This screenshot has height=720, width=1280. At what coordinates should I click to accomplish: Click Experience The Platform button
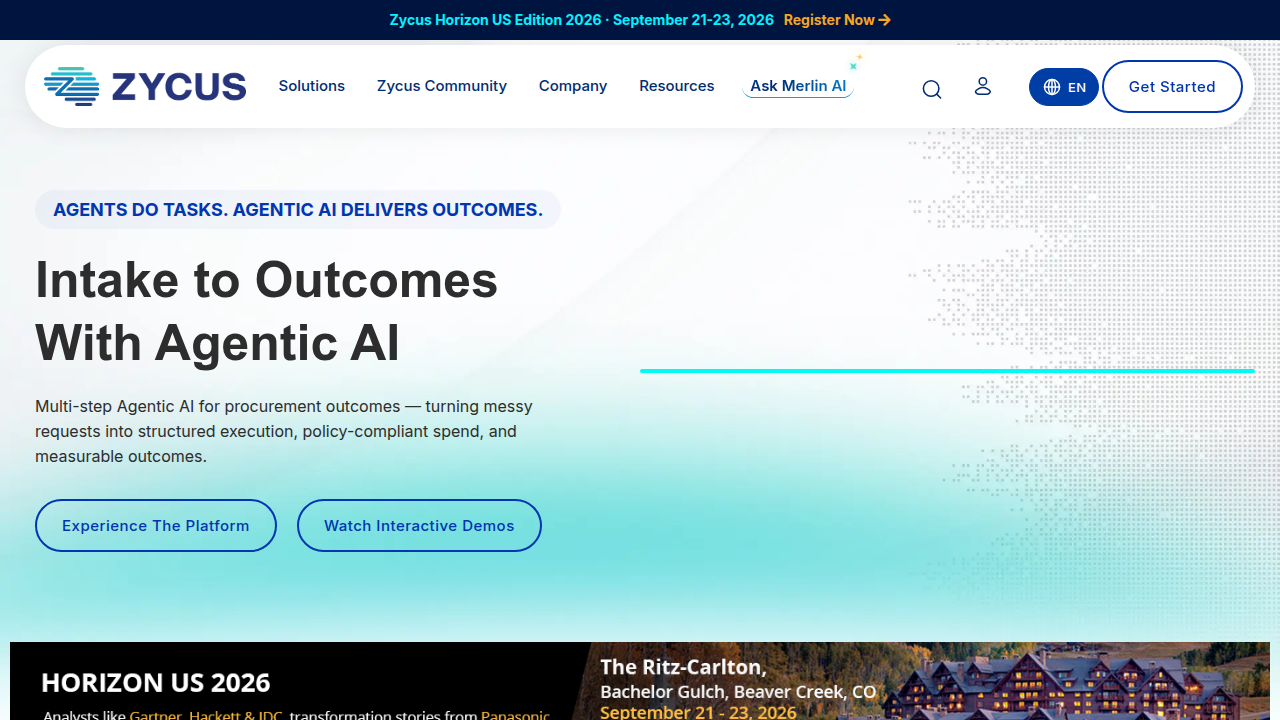(x=156, y=525)
